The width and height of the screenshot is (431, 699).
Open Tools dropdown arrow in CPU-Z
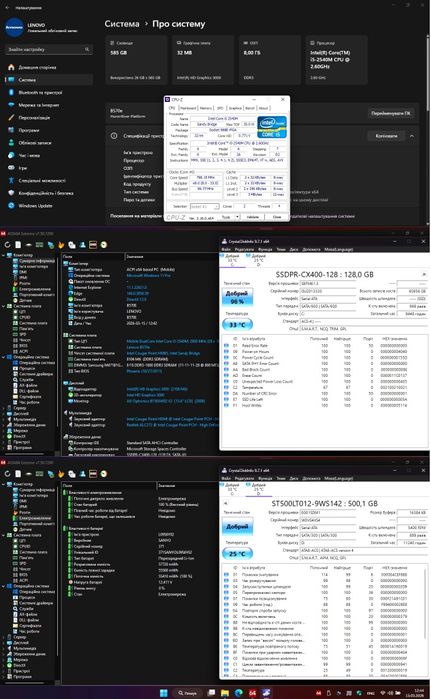click(238, 217)
